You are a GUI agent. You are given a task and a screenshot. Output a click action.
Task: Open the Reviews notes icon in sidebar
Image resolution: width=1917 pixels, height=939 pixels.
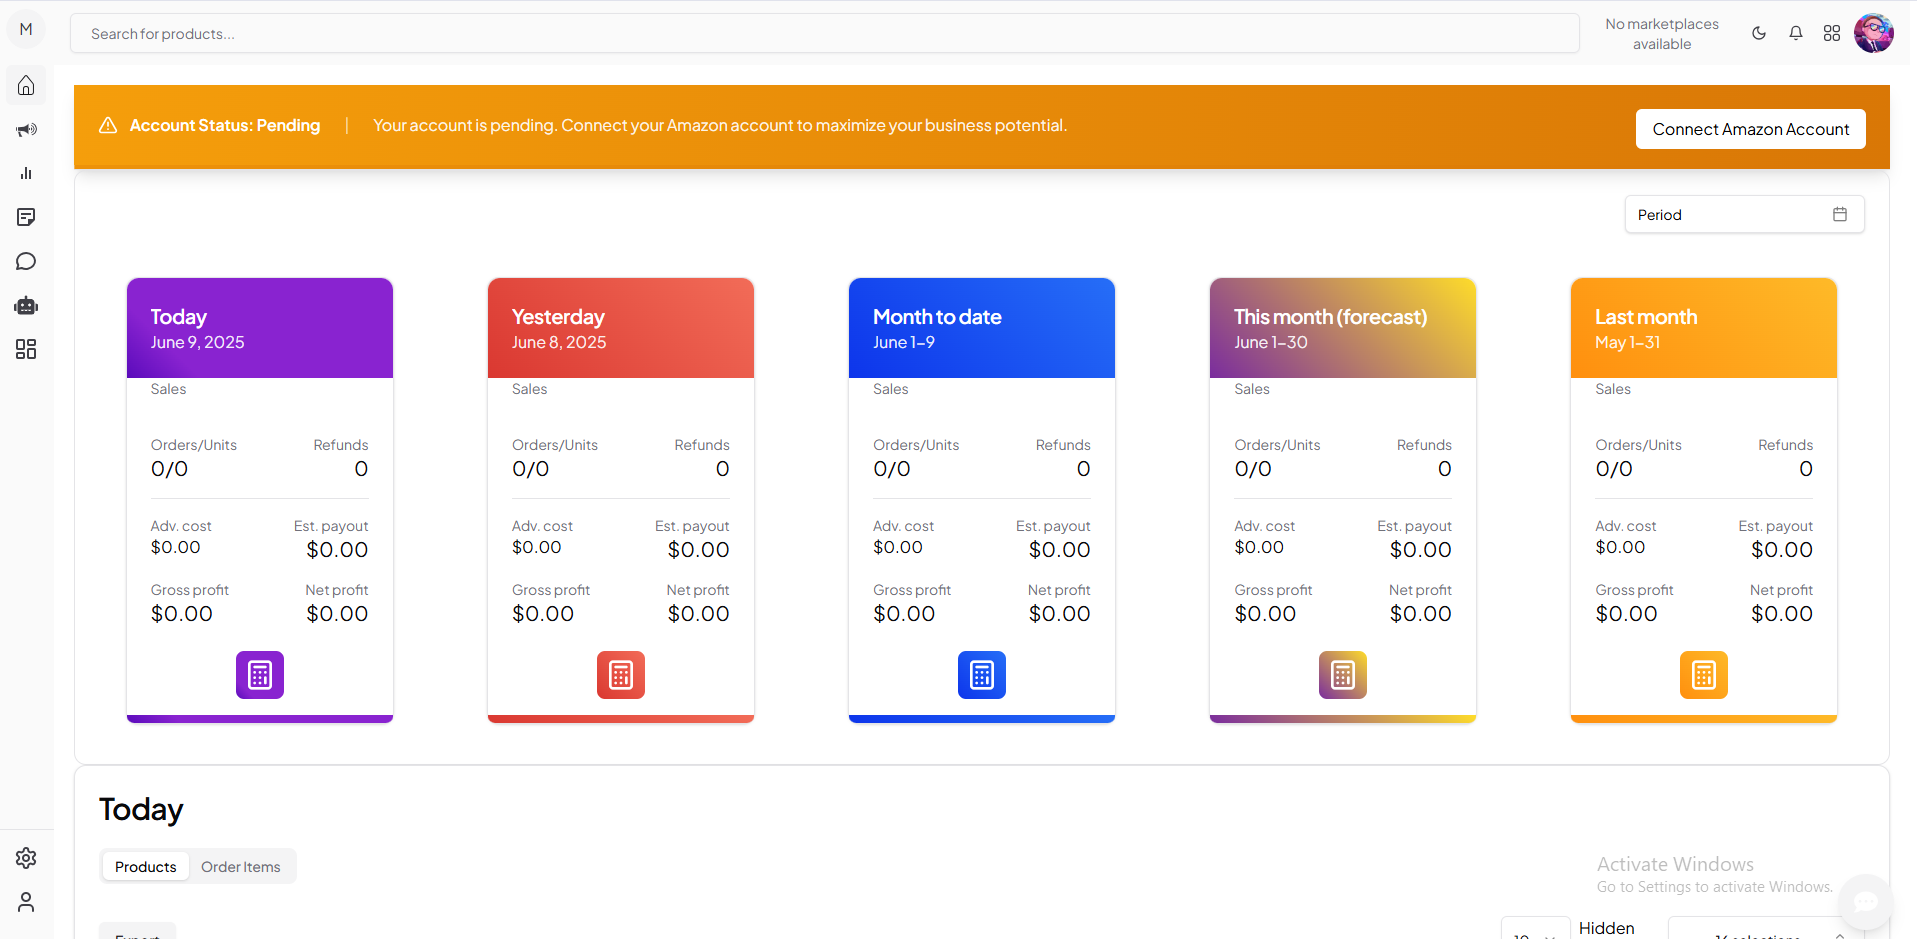(26, 217)
